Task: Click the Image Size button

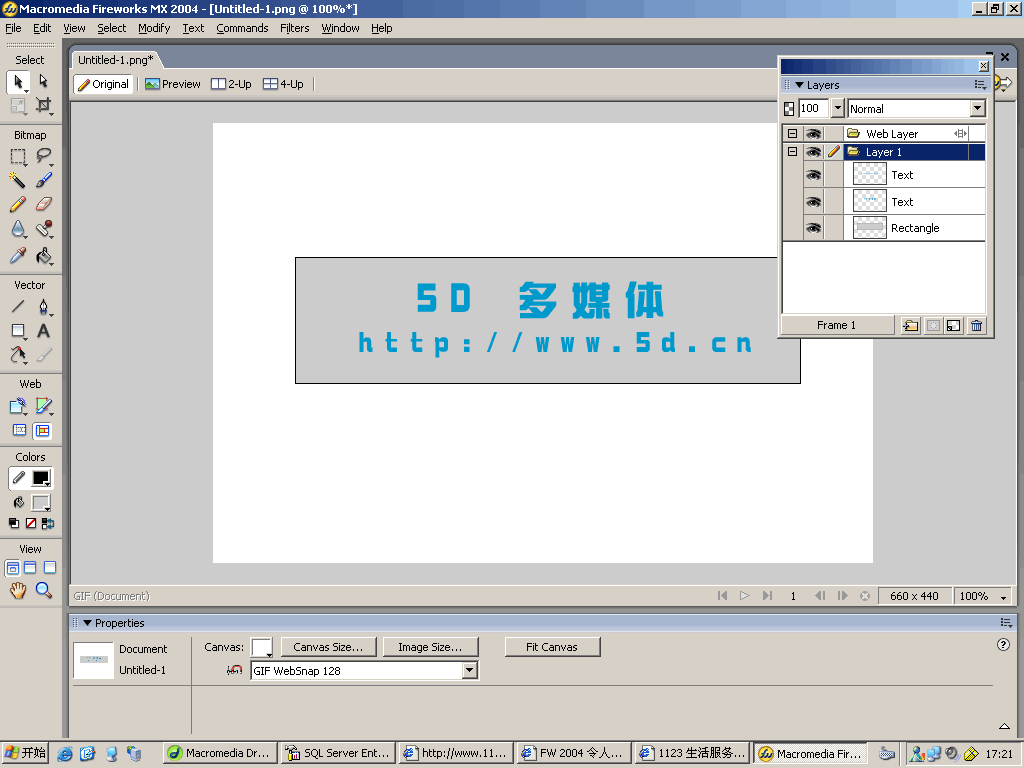Action: point(430,647)
